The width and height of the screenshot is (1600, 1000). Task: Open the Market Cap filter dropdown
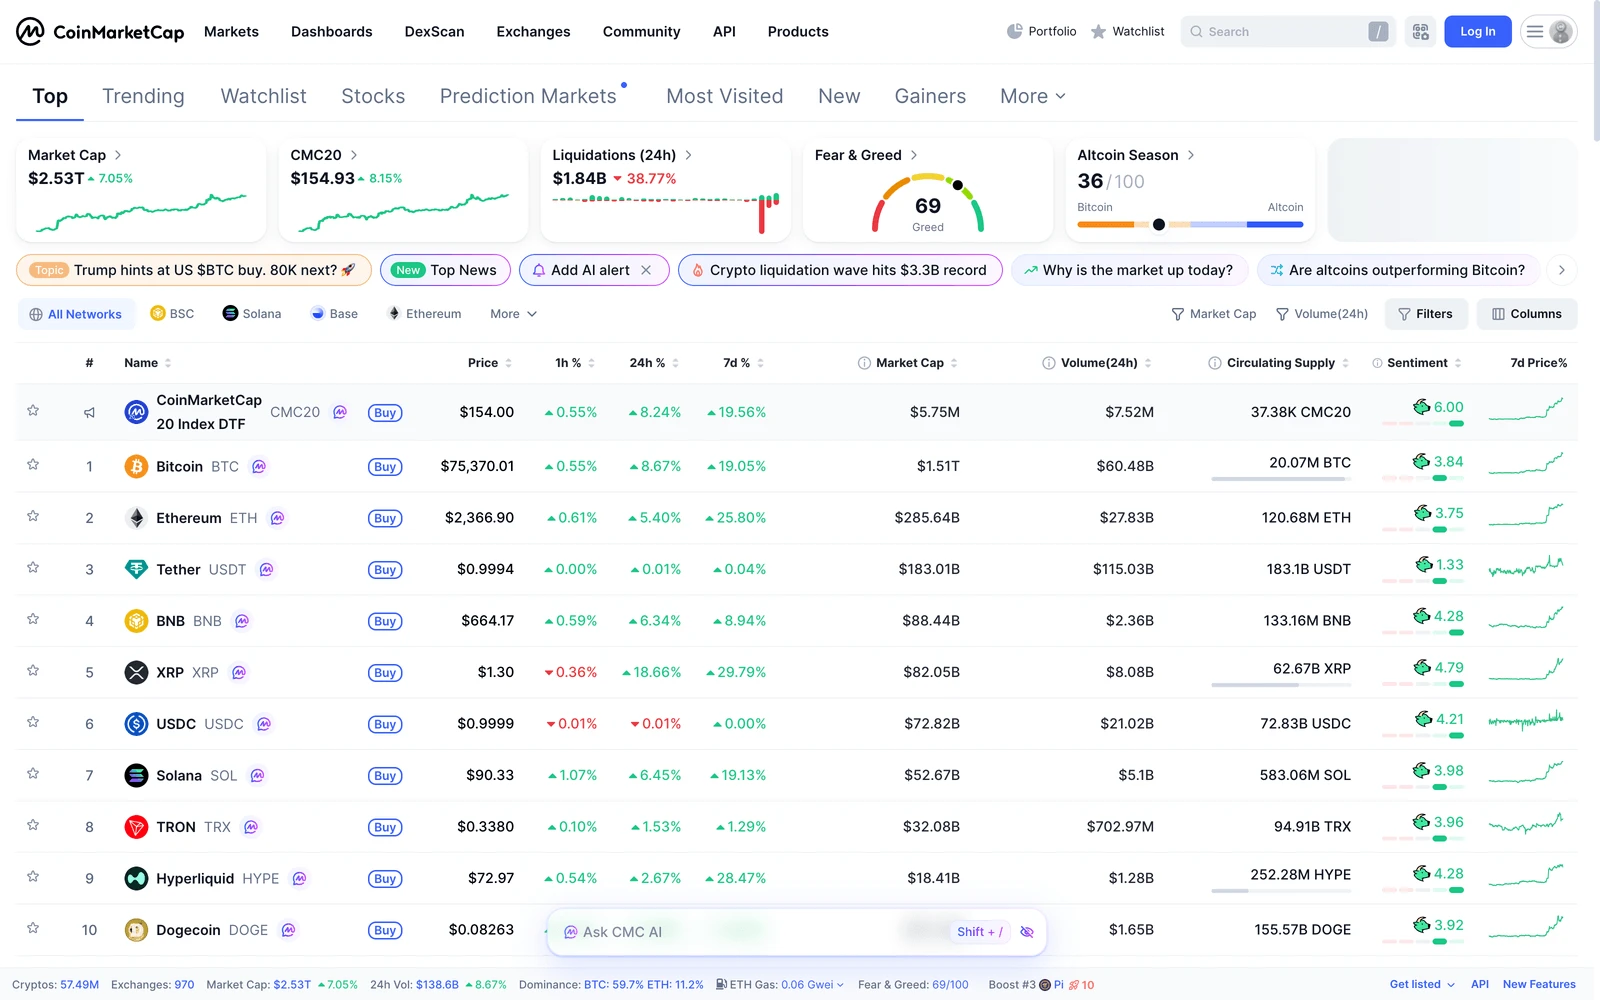click(x=1213, y=314)
